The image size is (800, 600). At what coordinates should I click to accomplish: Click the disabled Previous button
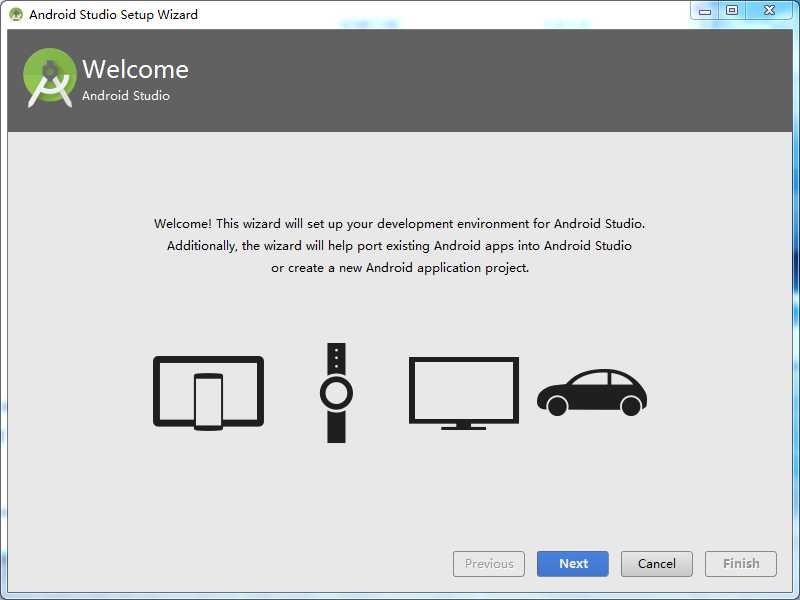(489, 563)
